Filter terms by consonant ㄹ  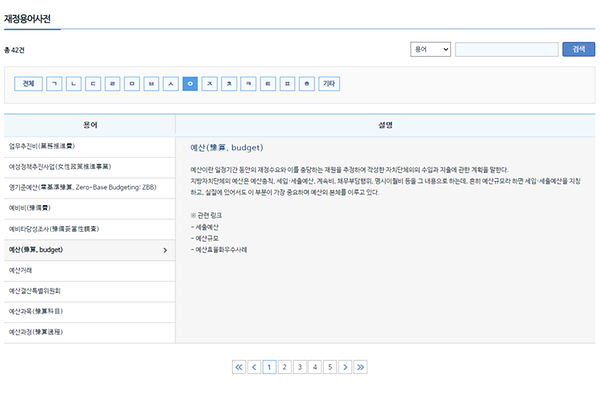pyautogui.click(x=112, y=84)
